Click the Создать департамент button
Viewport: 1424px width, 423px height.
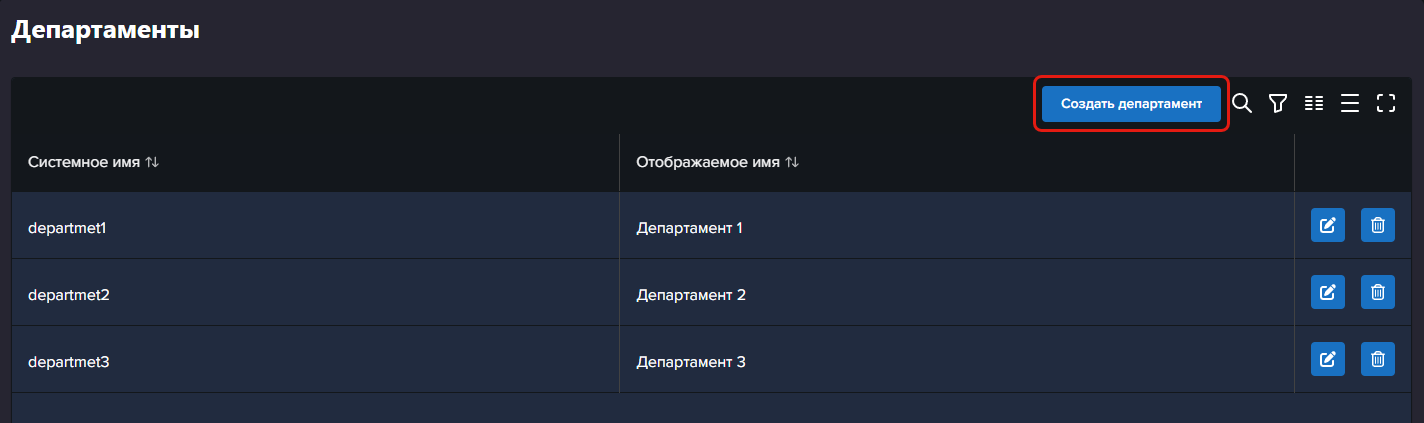(x=1131, y=103)
